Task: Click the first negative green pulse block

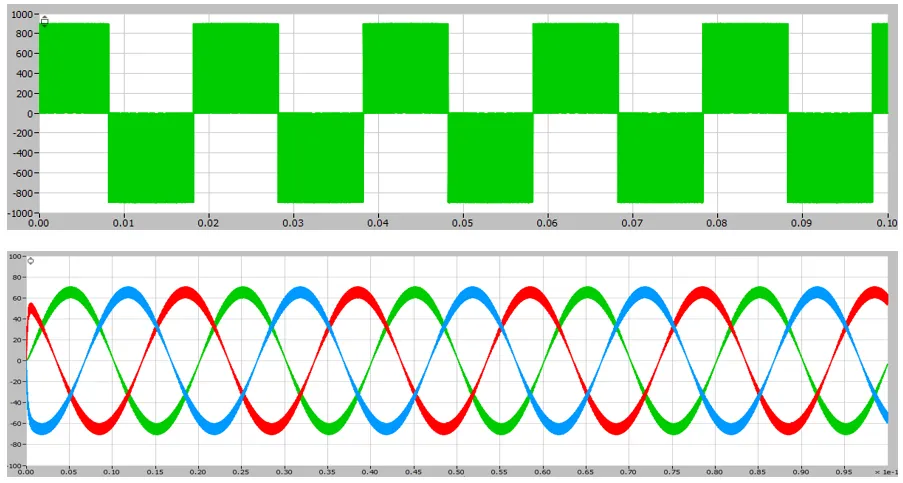Action: coord(150,157)
